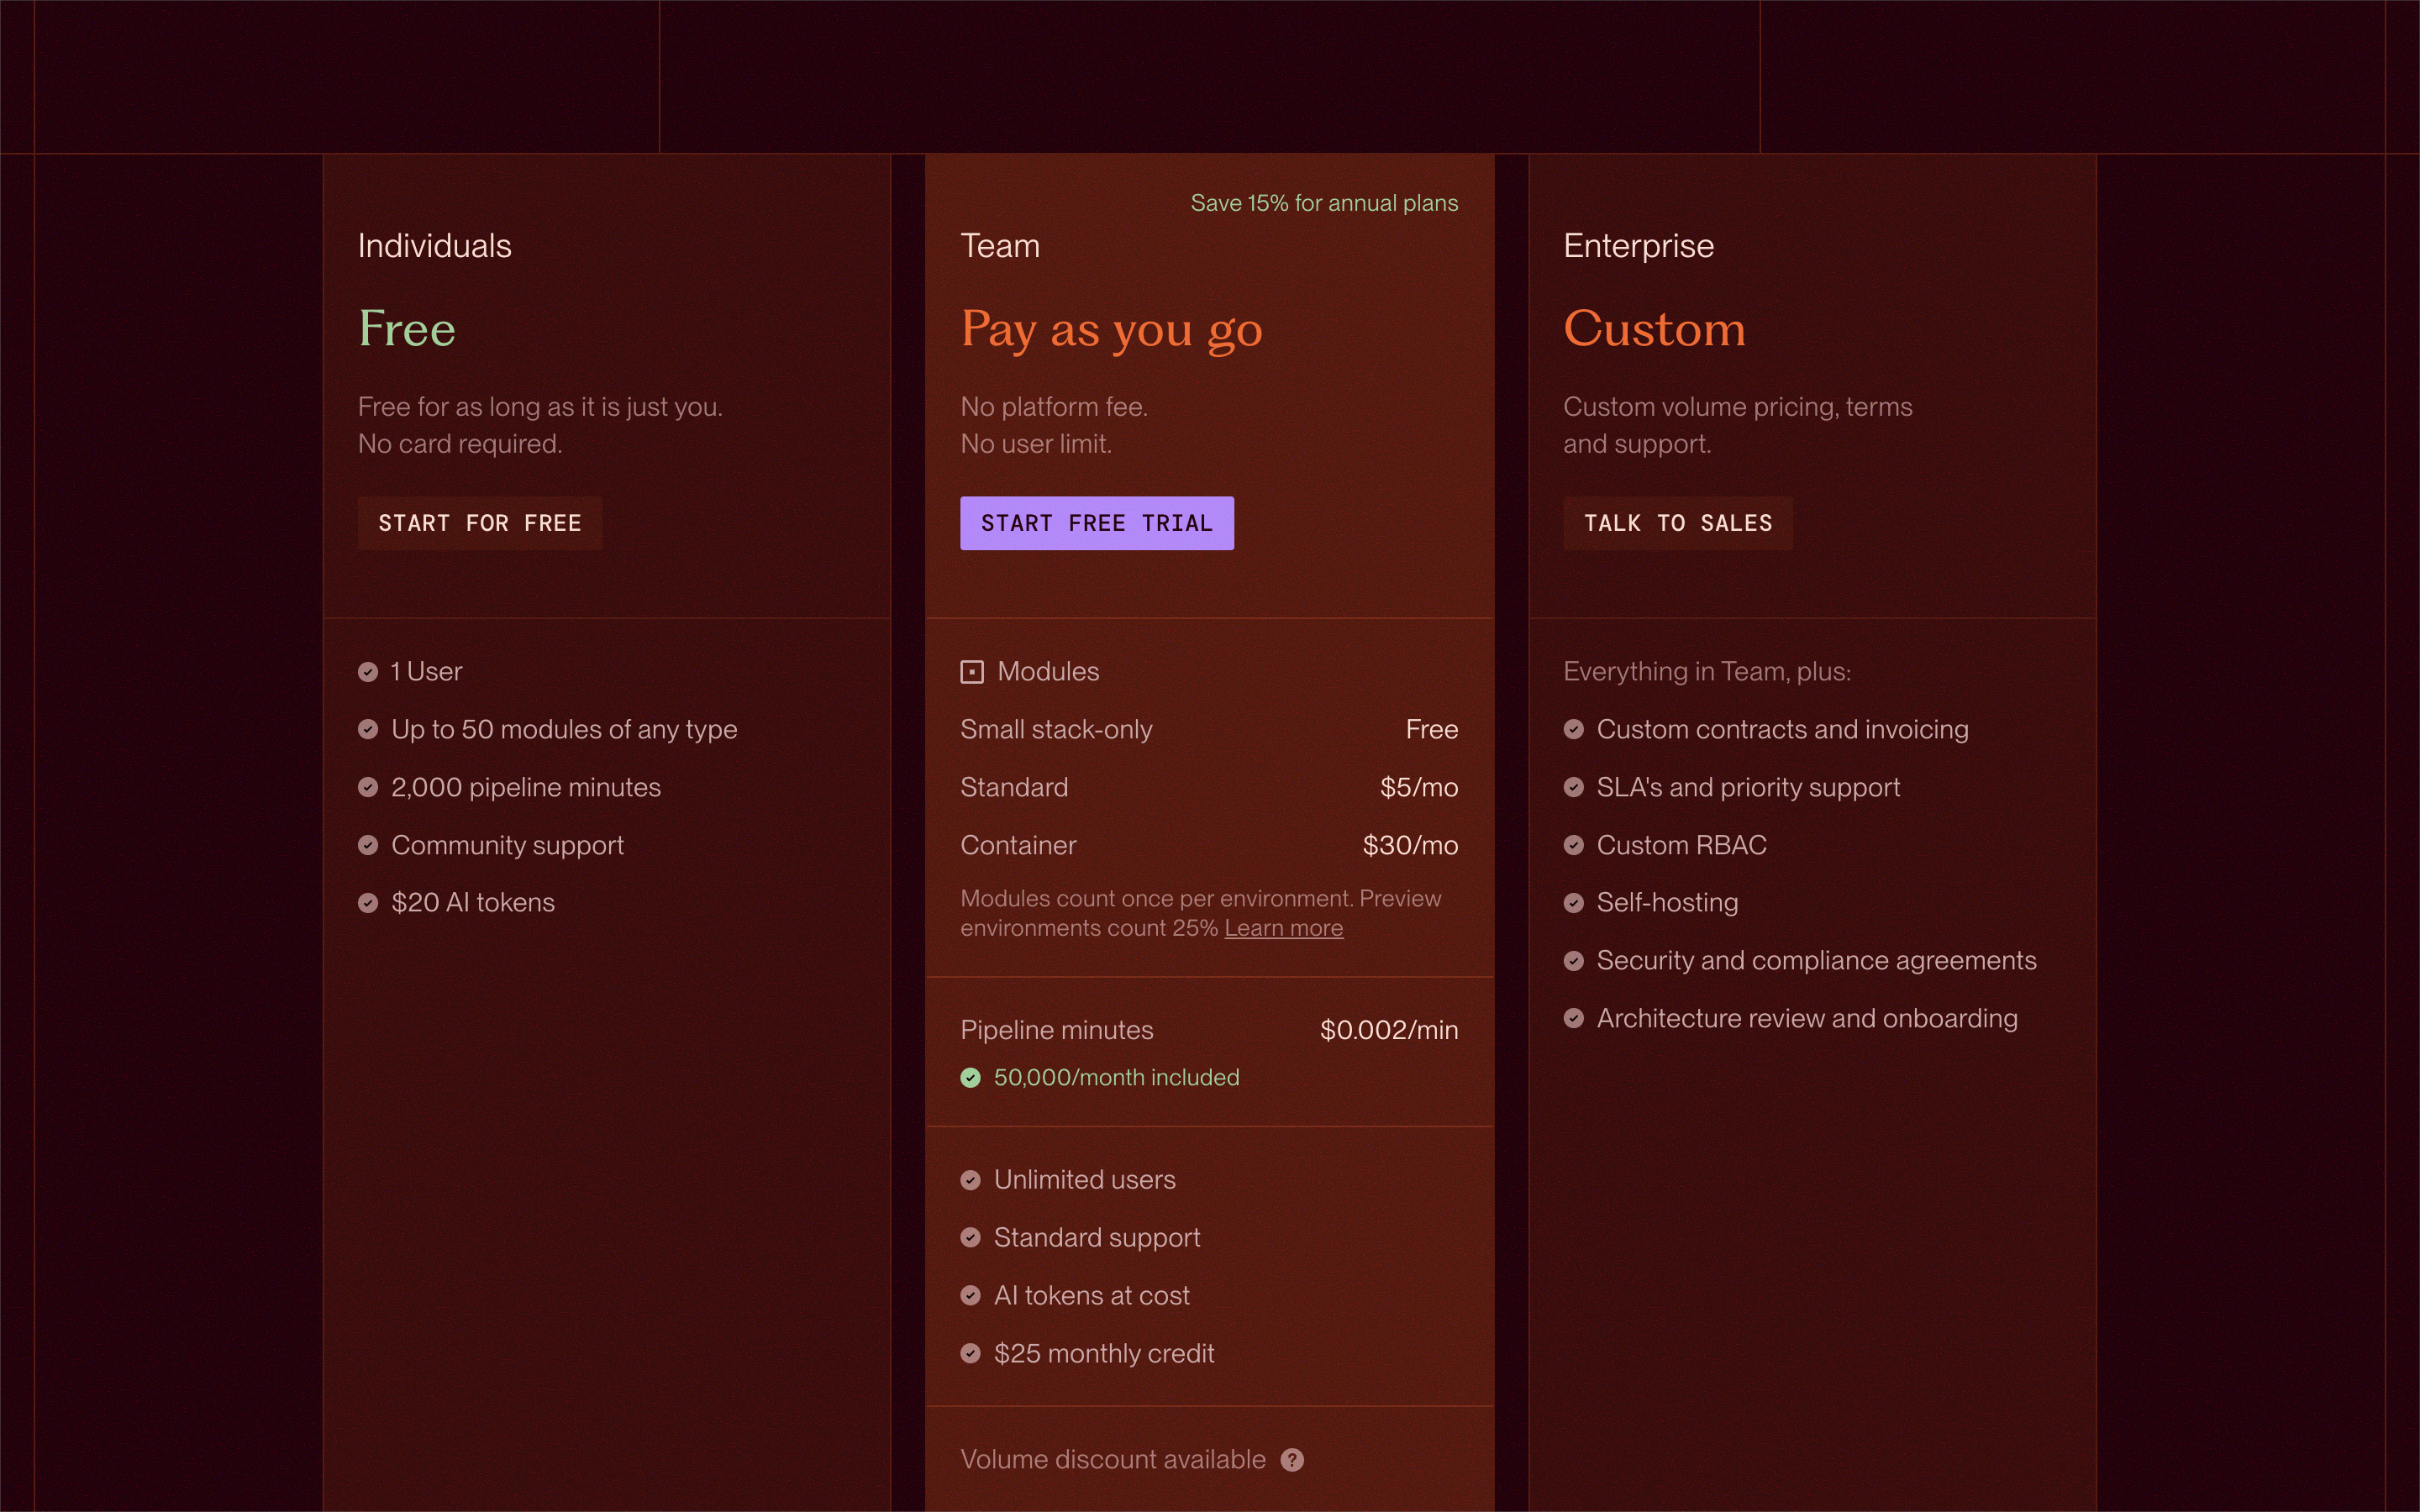Click the TALK TO SALES button

[x=1678, y=523]
